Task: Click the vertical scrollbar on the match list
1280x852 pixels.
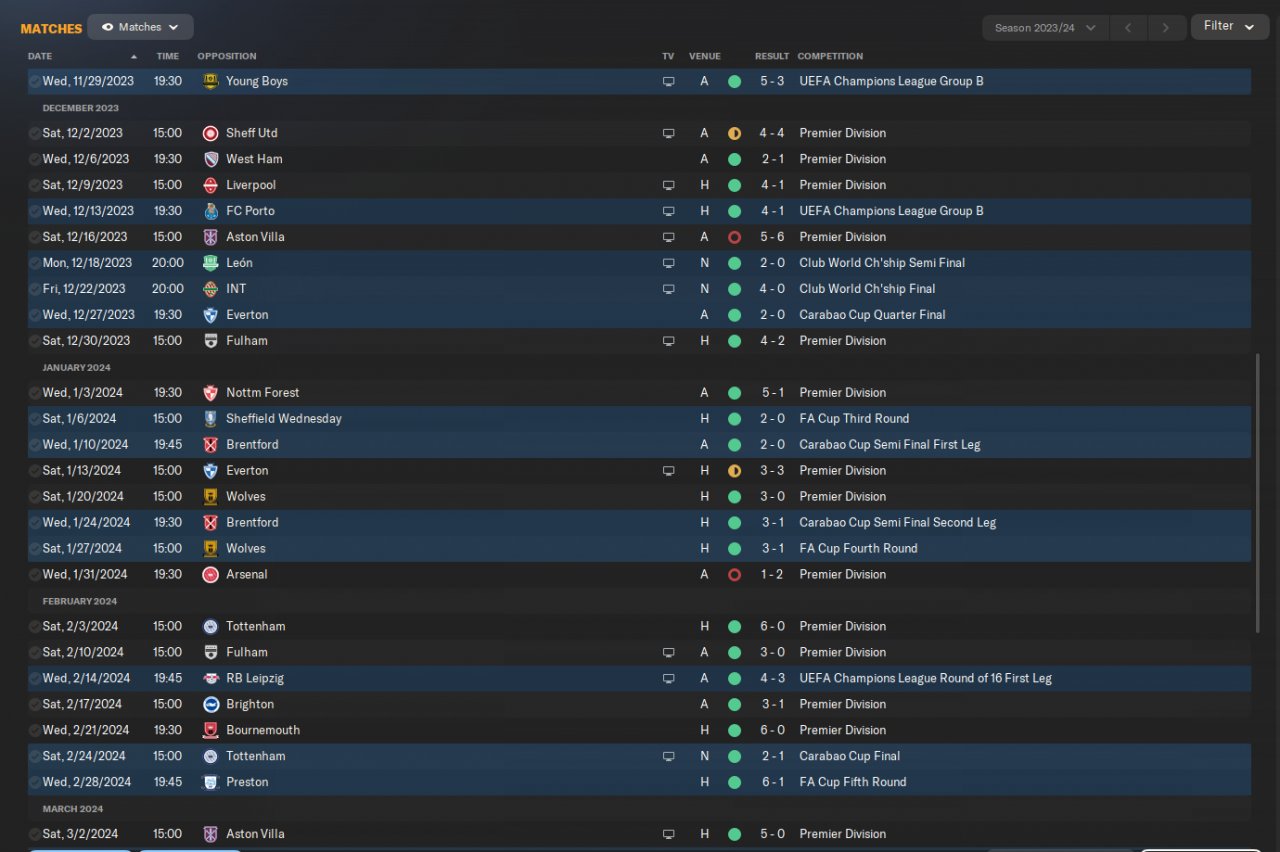Action: 1258,490
